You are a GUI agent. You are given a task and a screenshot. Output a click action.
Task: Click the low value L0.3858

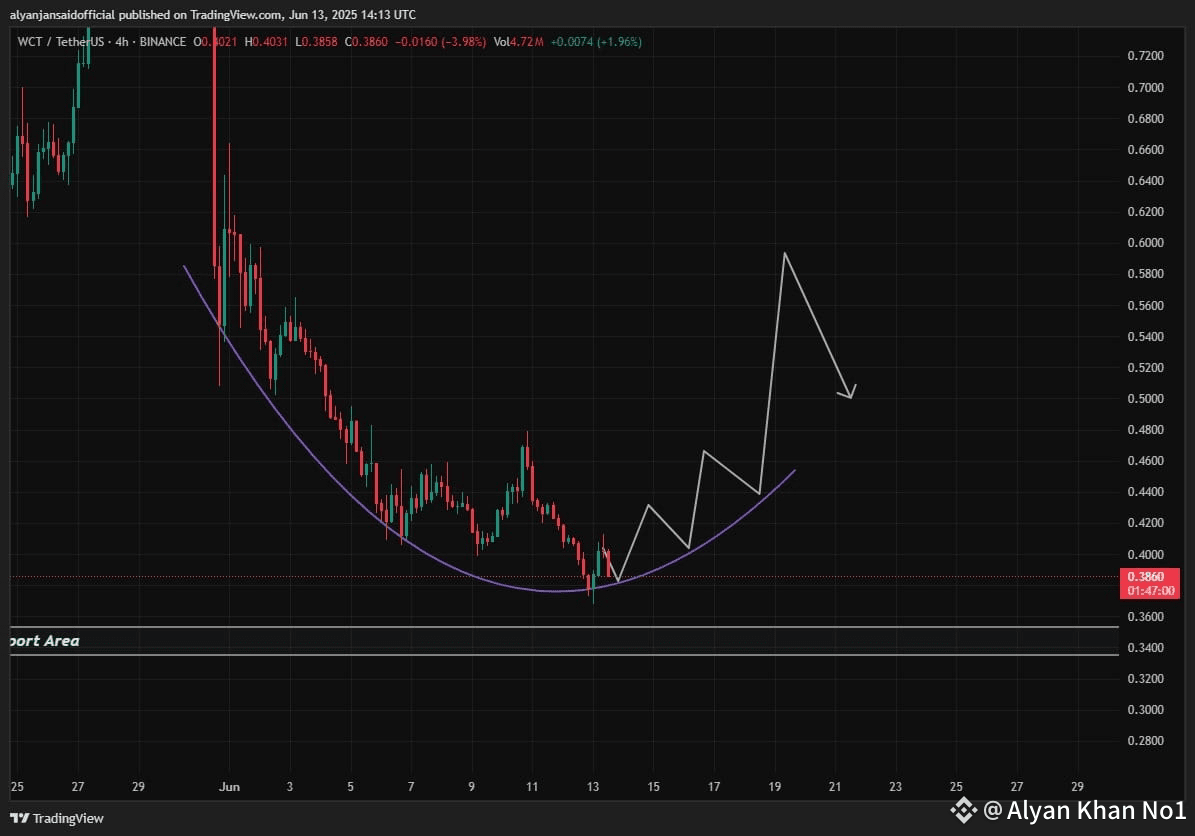316,41
